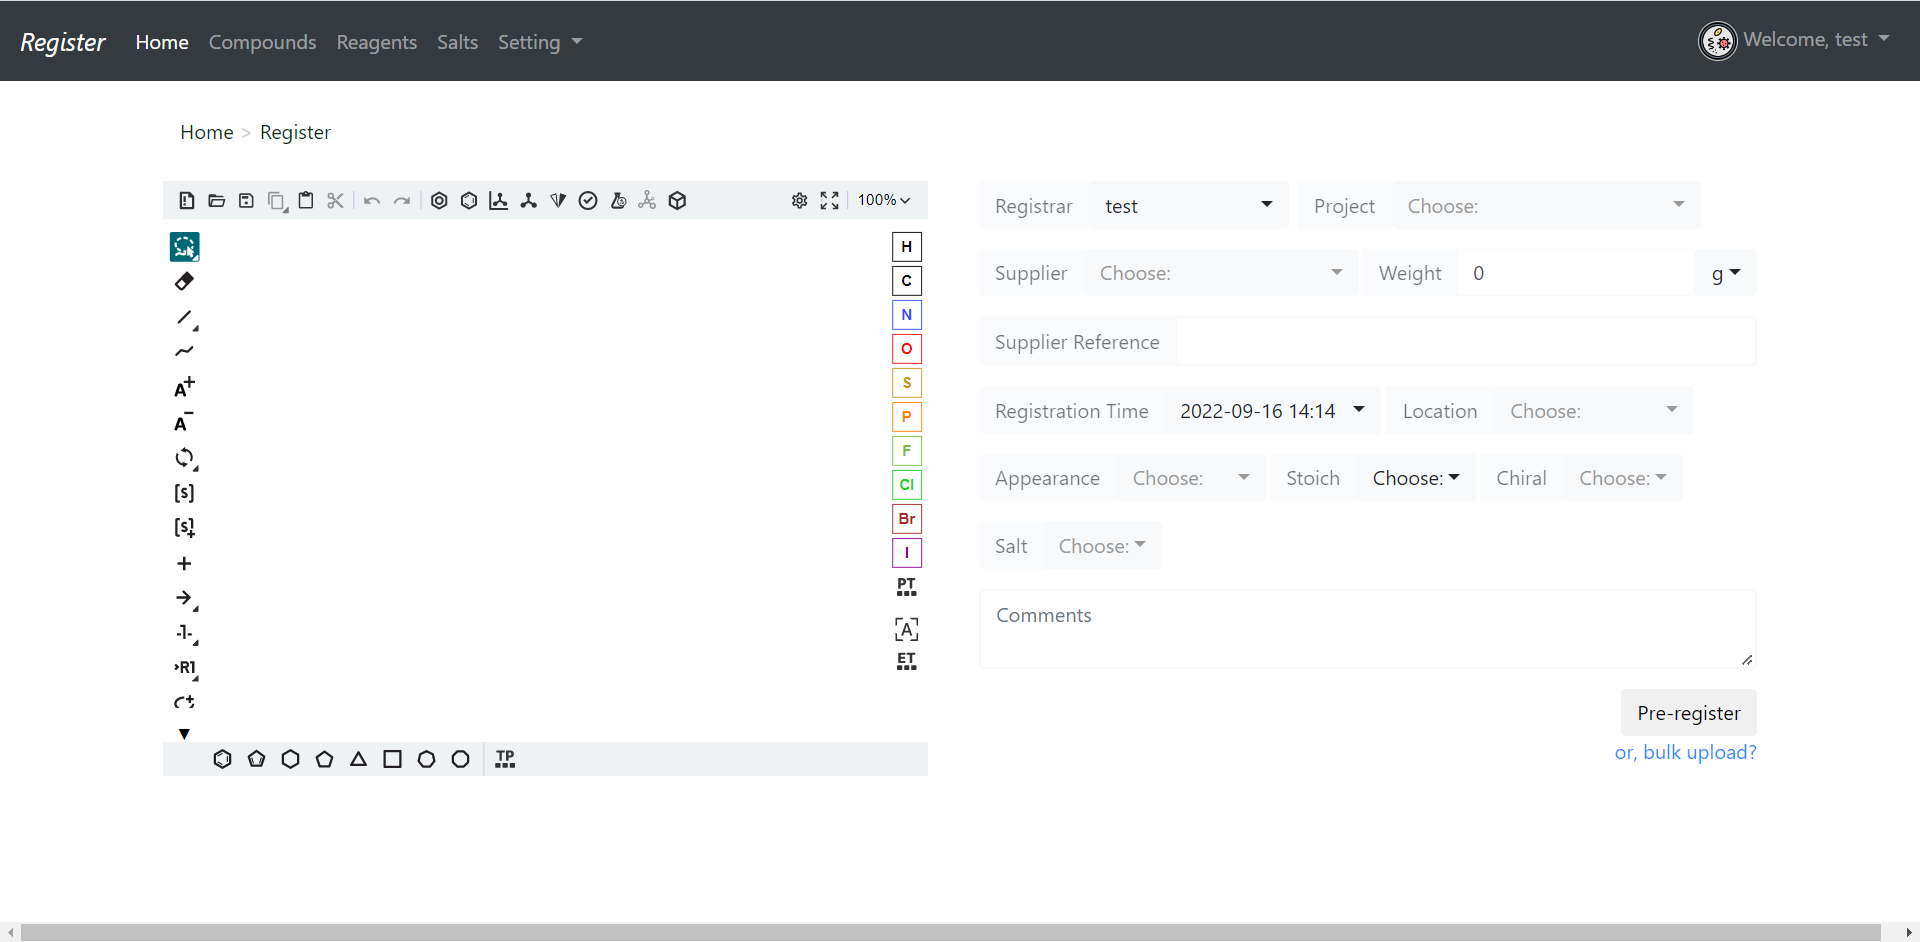
Task: Select the Any Atom tool
Action: pyautogui.click(x=906, y=629)
